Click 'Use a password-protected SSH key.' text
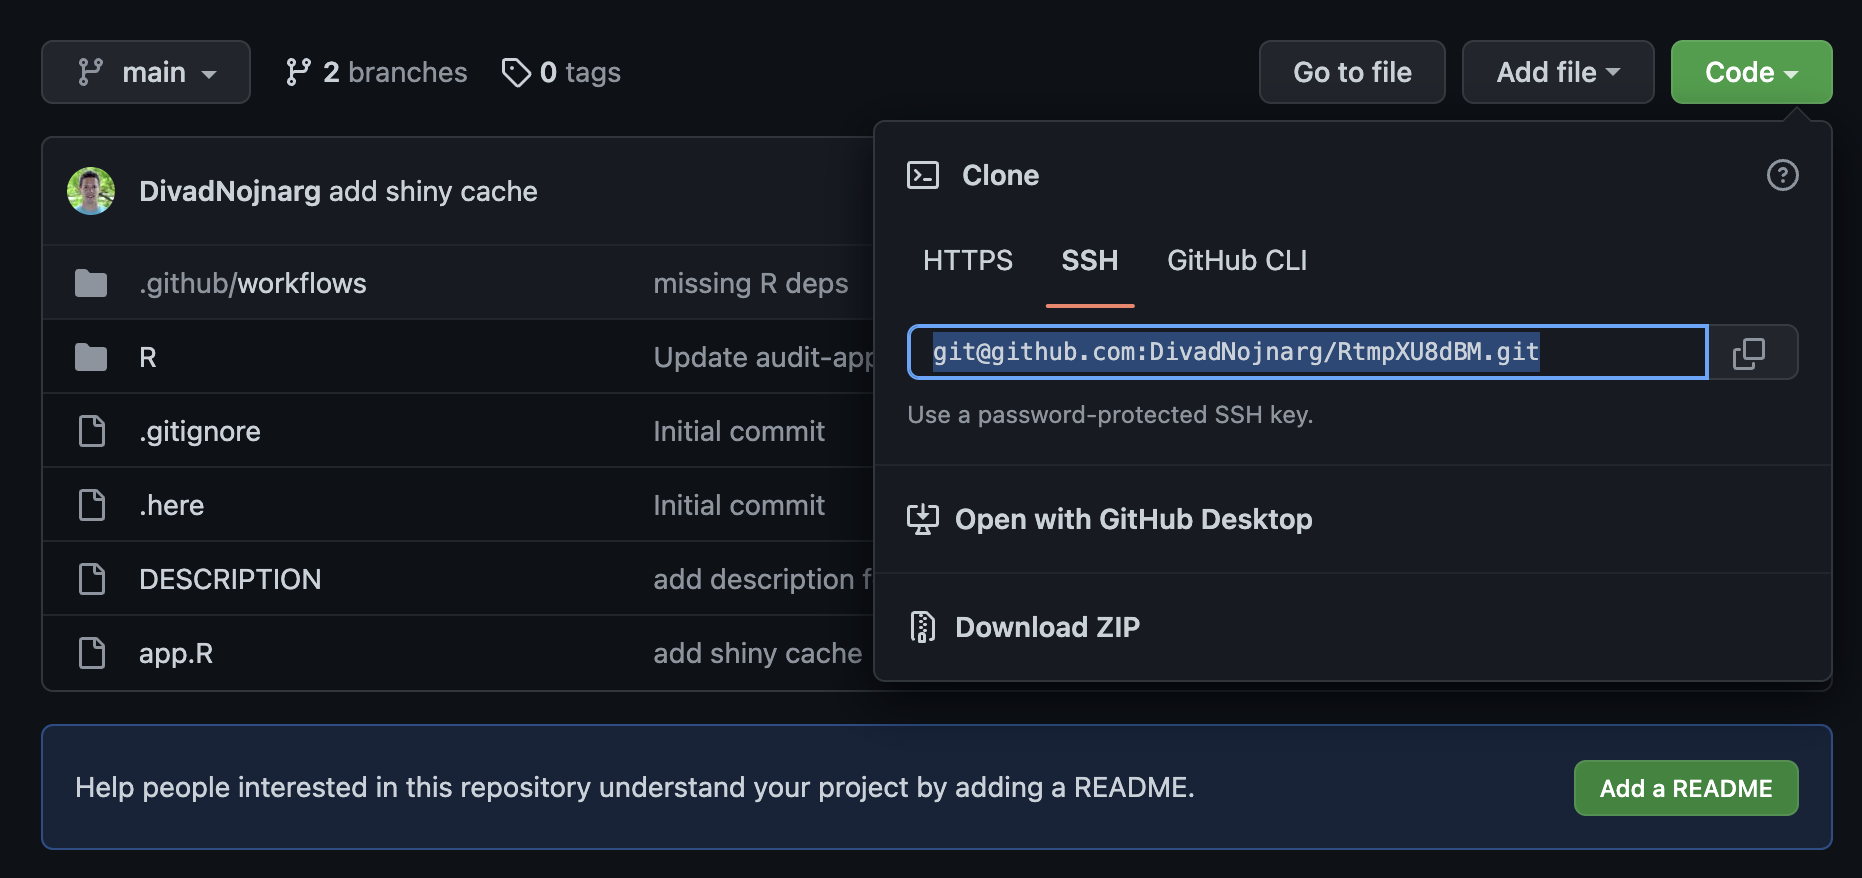This screenshot has height=878, width=1862. pyautogui.click(x=1110, y=414)
